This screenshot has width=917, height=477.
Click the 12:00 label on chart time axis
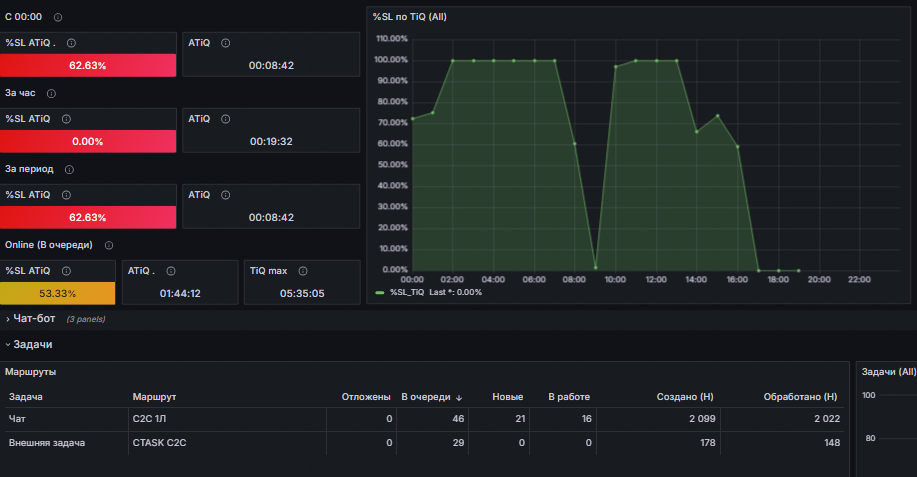point(656,279)
